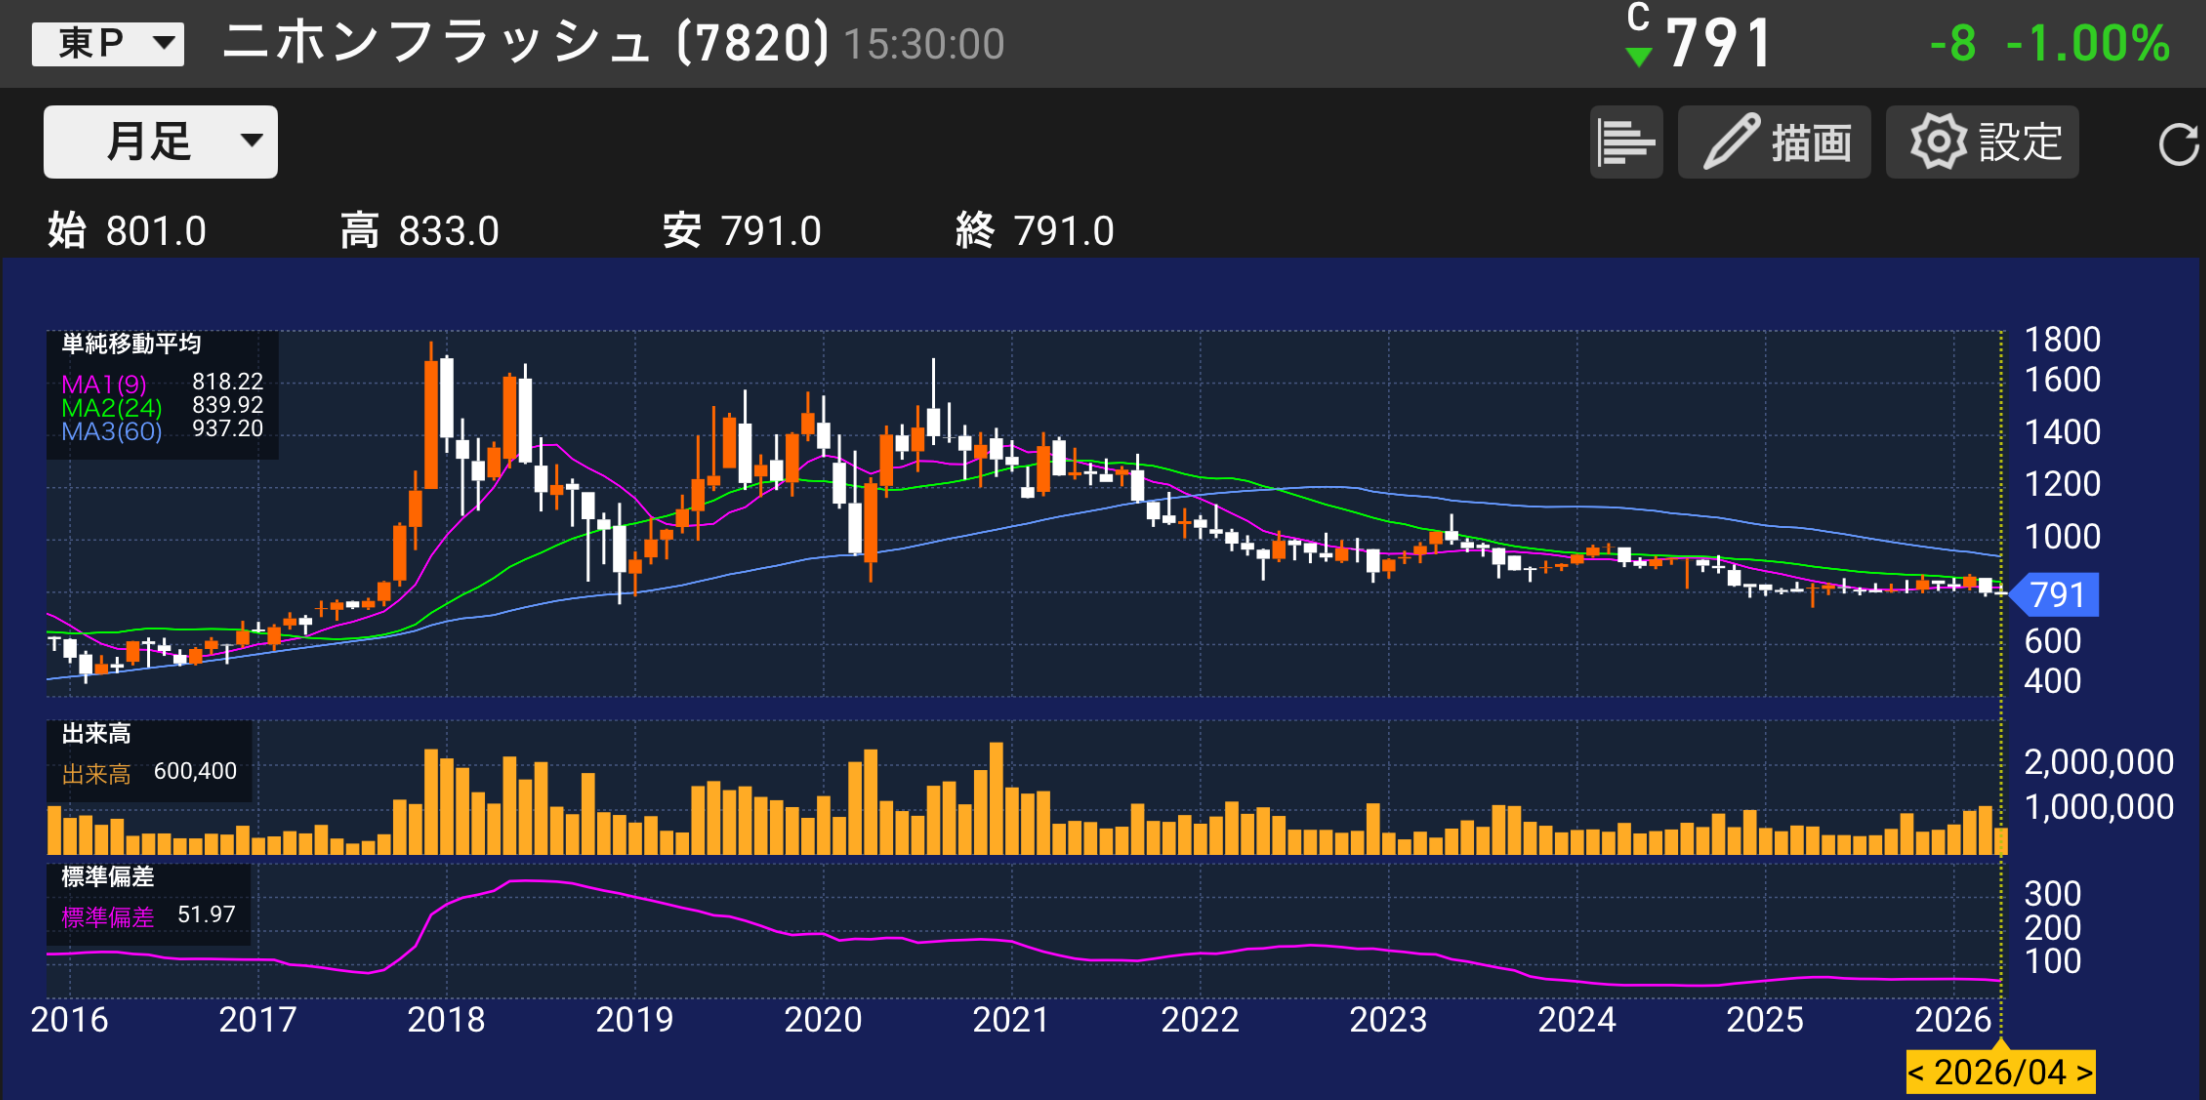Click the ニホンフラッシュ (7820) stock name
This screenshot has height=1100, width=2206.
[525, 44]
